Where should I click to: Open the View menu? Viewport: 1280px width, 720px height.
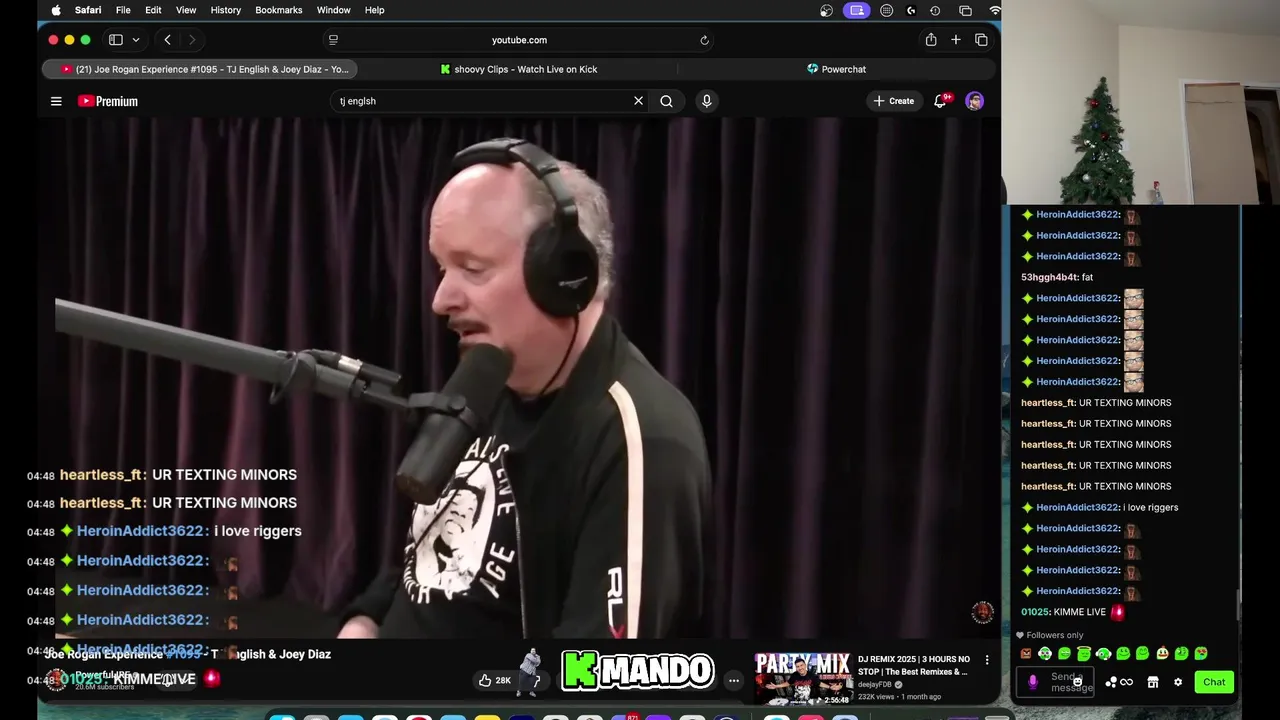tap(186, 10)
